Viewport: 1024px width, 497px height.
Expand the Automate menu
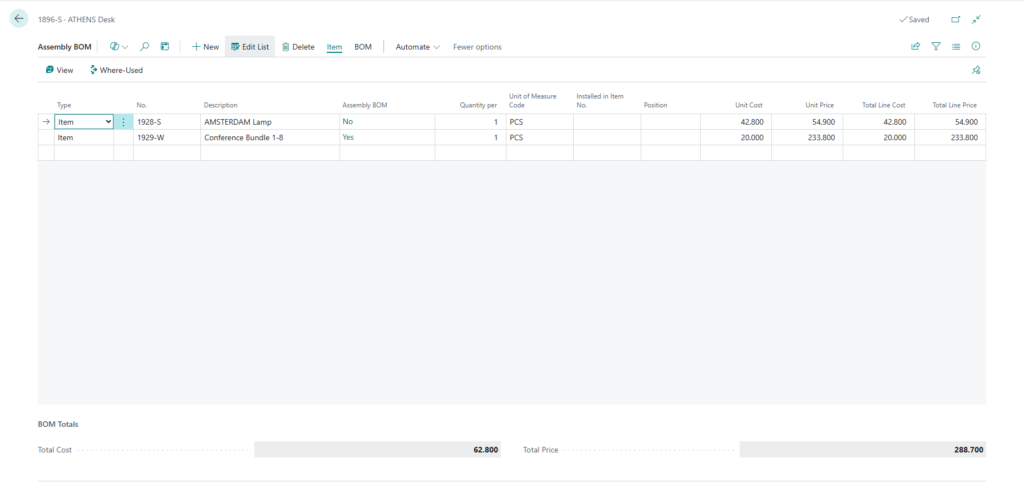pos(417,47)
